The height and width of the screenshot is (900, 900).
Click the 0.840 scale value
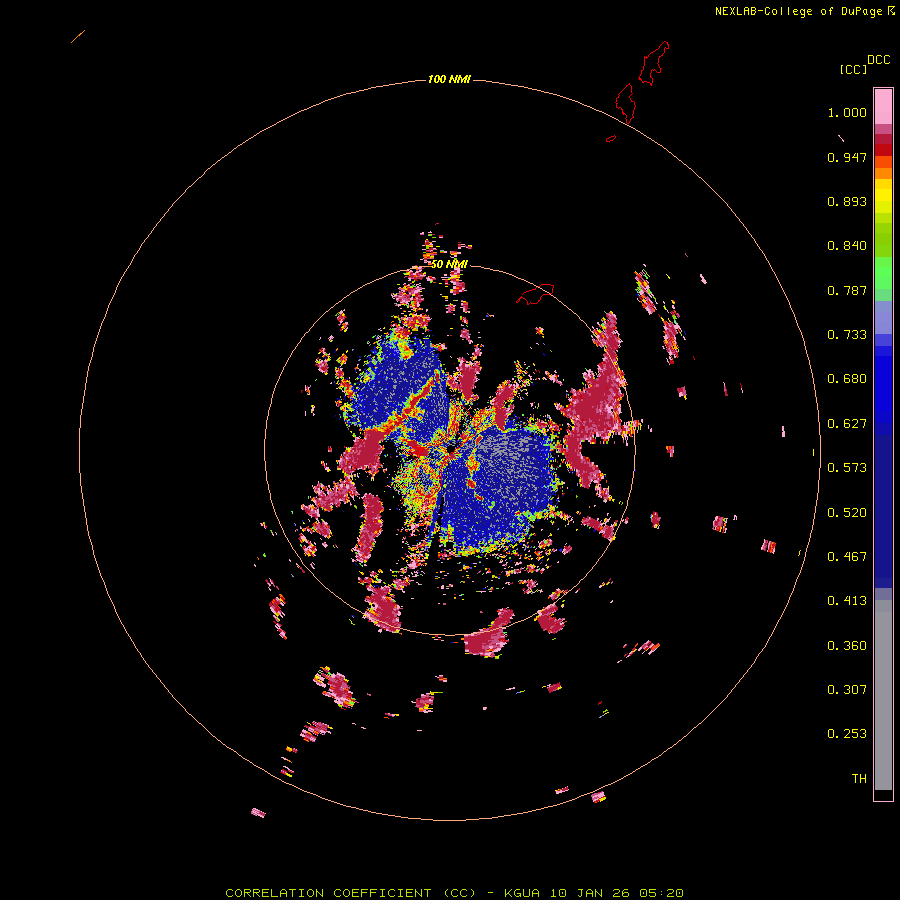click(x=847, y=246)
